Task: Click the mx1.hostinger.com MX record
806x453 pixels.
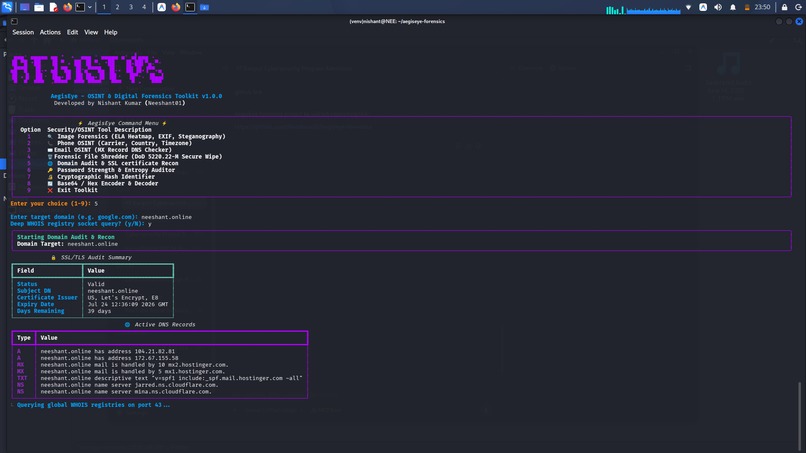Action: [133, 371]
